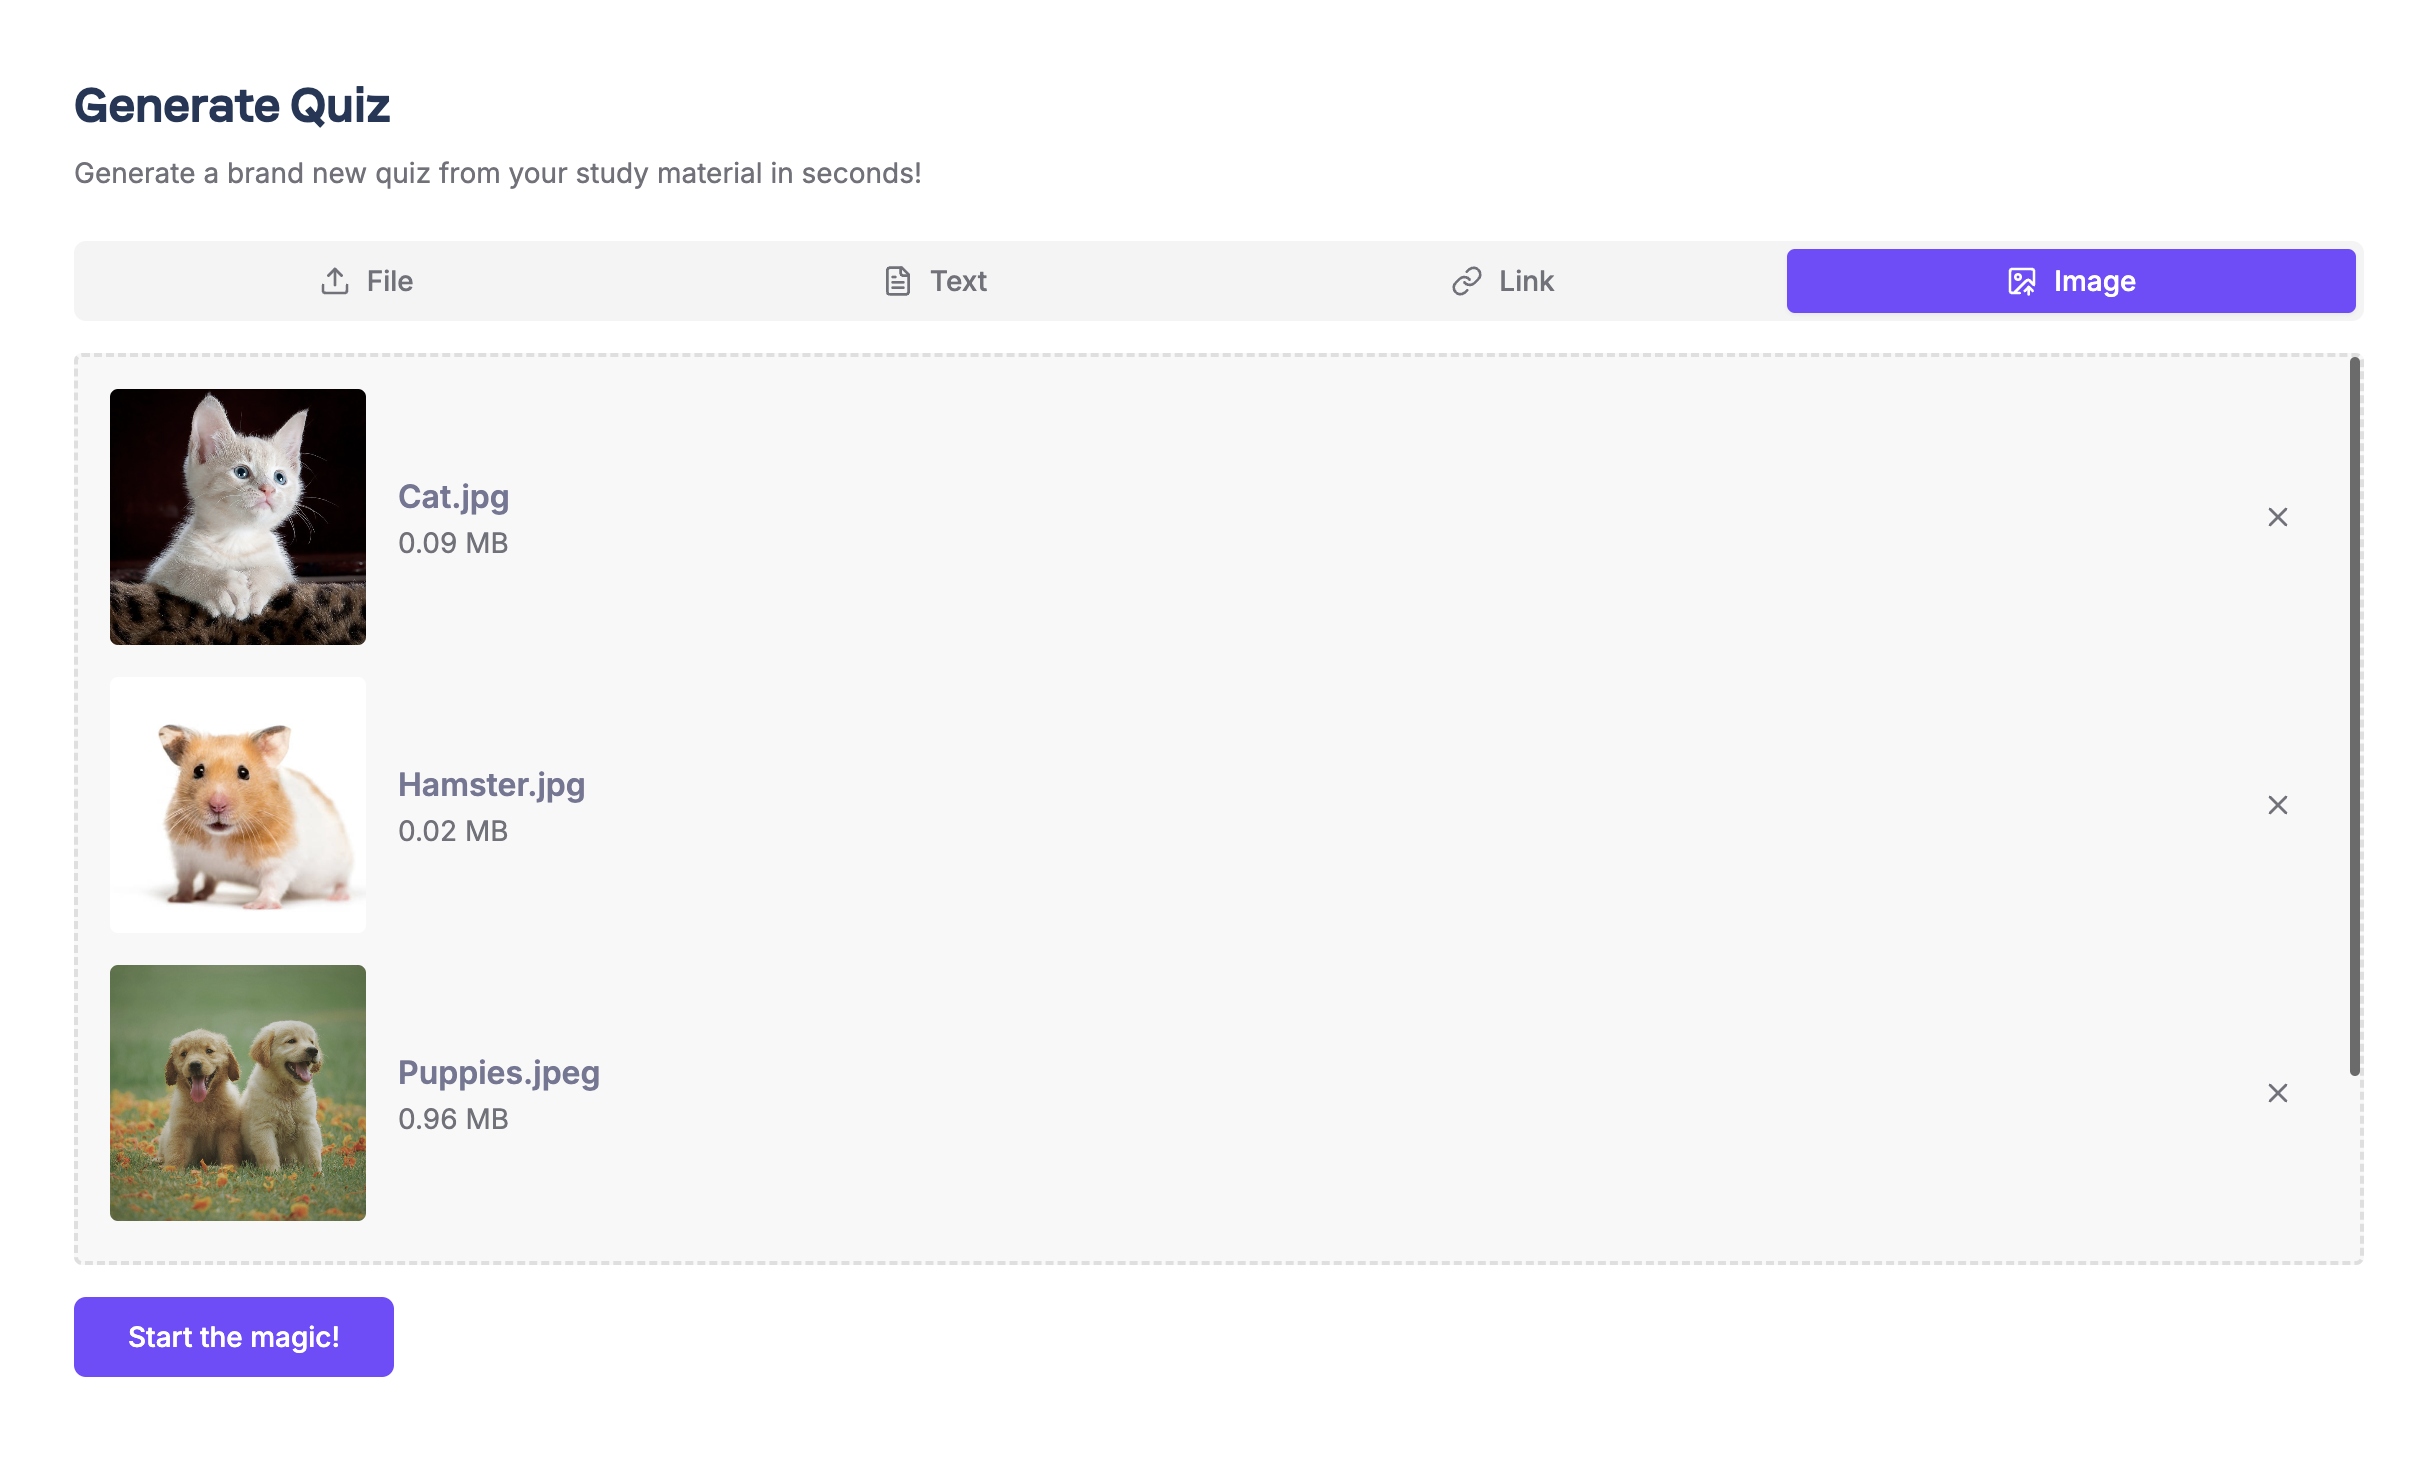Click the Cat.jpg file name

[453, 497]
